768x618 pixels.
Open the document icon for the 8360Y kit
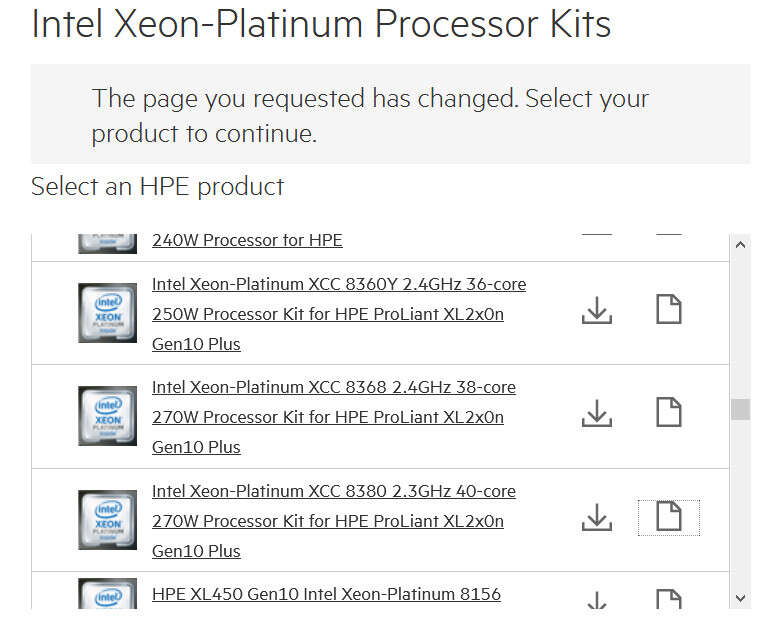click(x=668, y=310)
